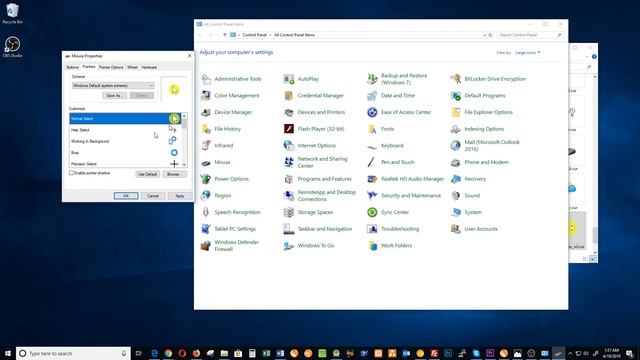Open BitLocker Drive Encryption icon
This screenshot has width=640, height=360.
(456, 79)
